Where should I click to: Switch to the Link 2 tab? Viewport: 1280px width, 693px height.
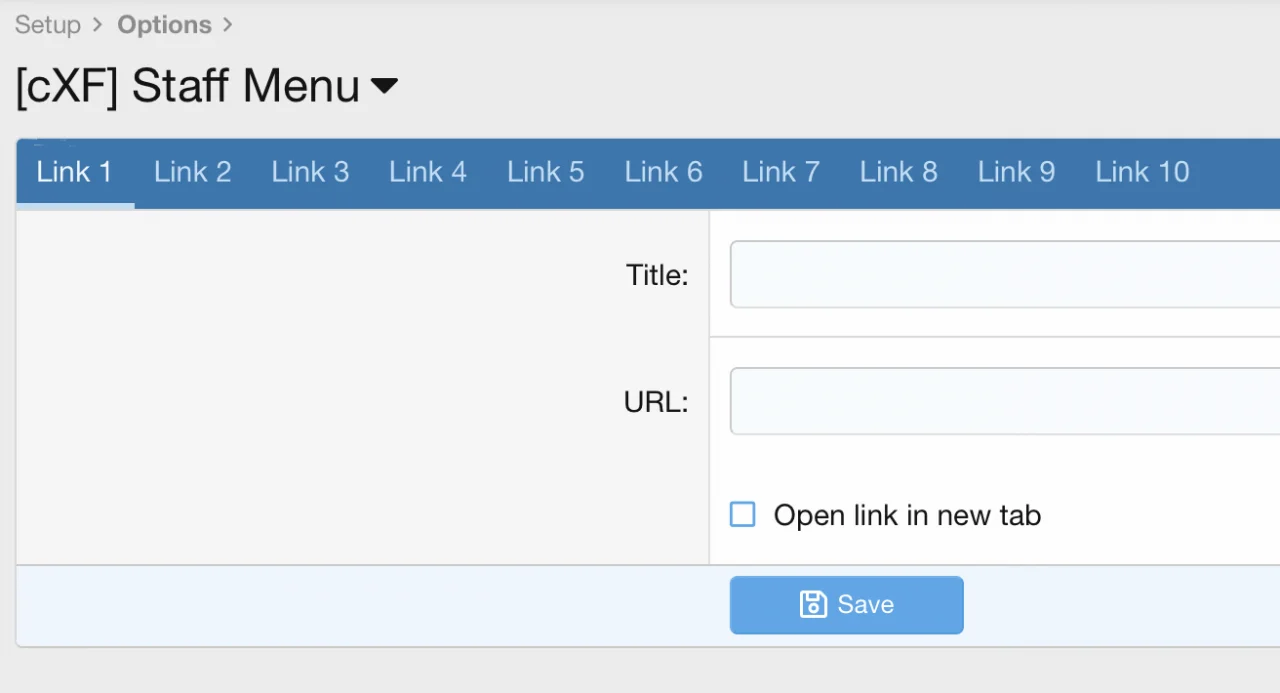193,172
